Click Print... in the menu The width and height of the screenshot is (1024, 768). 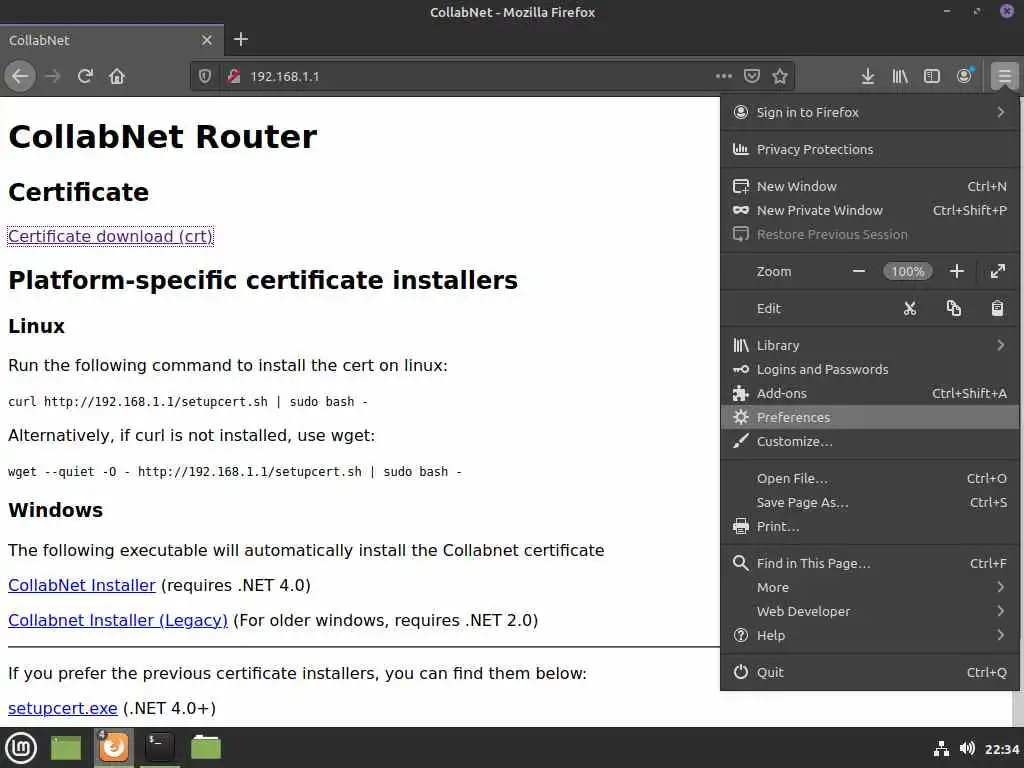click(x=870, y=526)
